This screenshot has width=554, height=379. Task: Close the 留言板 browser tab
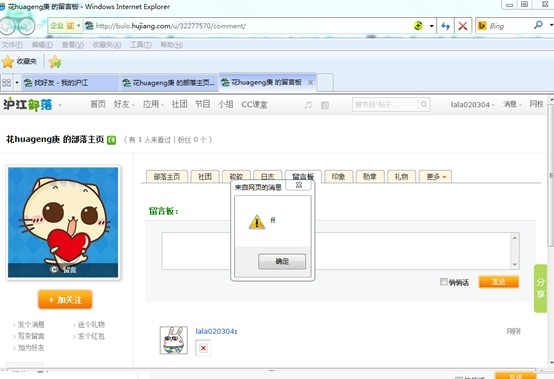click(x=310, y=83)
